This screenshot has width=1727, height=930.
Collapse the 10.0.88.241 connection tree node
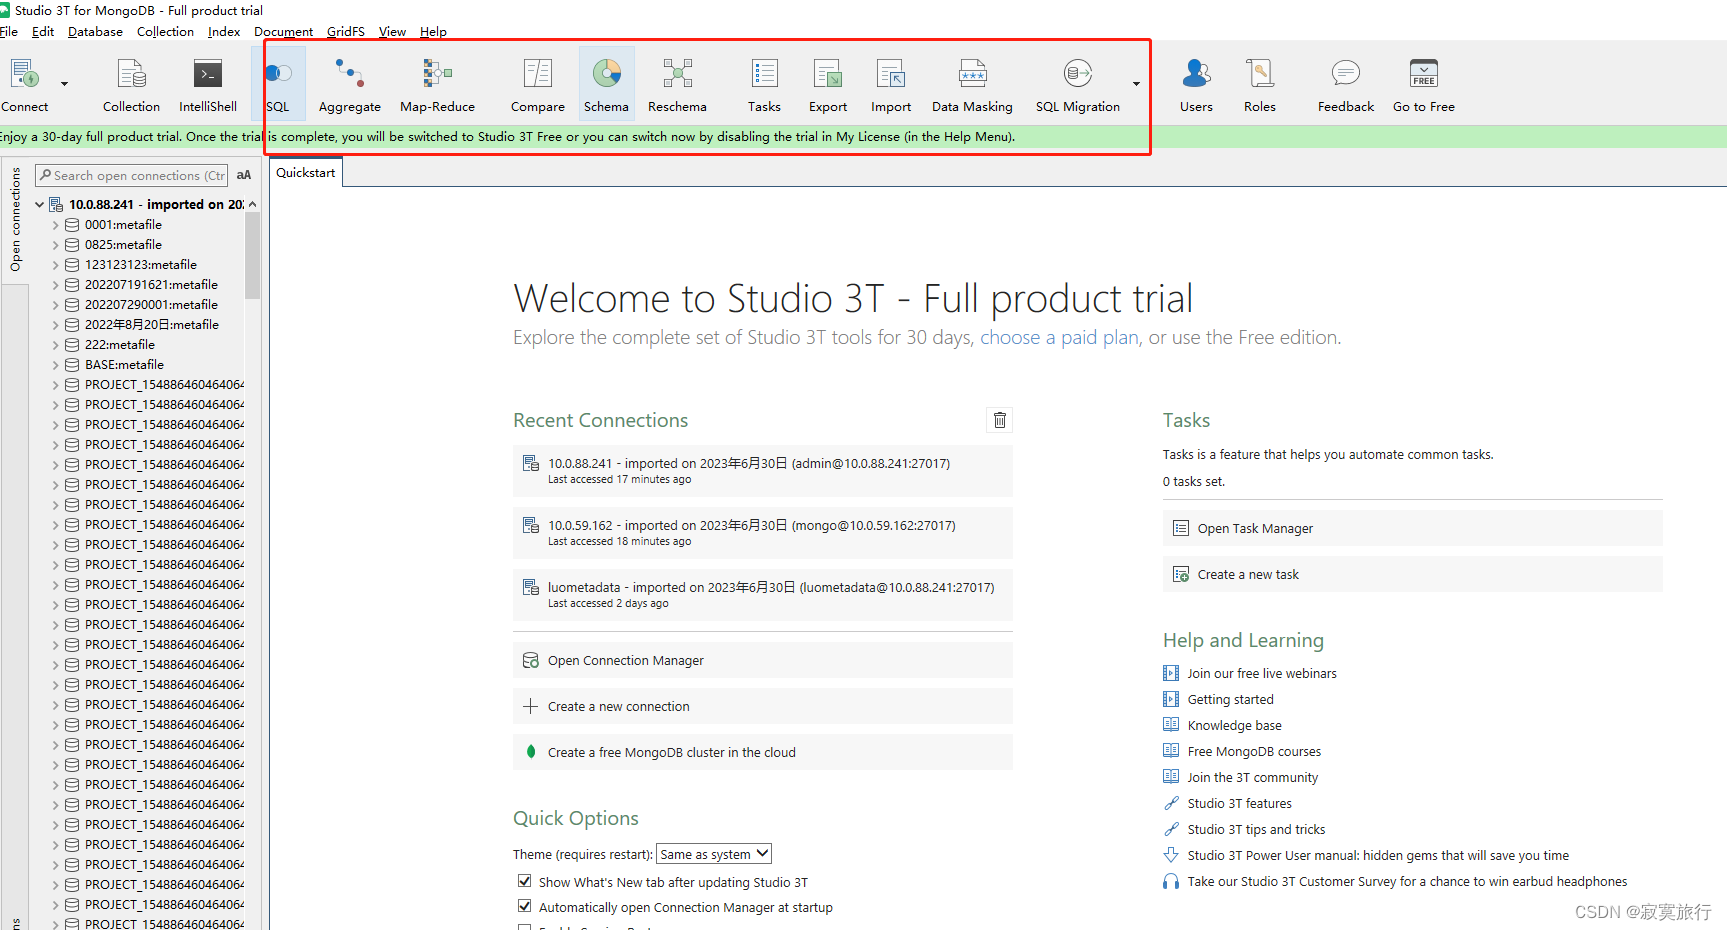[40, 204]
